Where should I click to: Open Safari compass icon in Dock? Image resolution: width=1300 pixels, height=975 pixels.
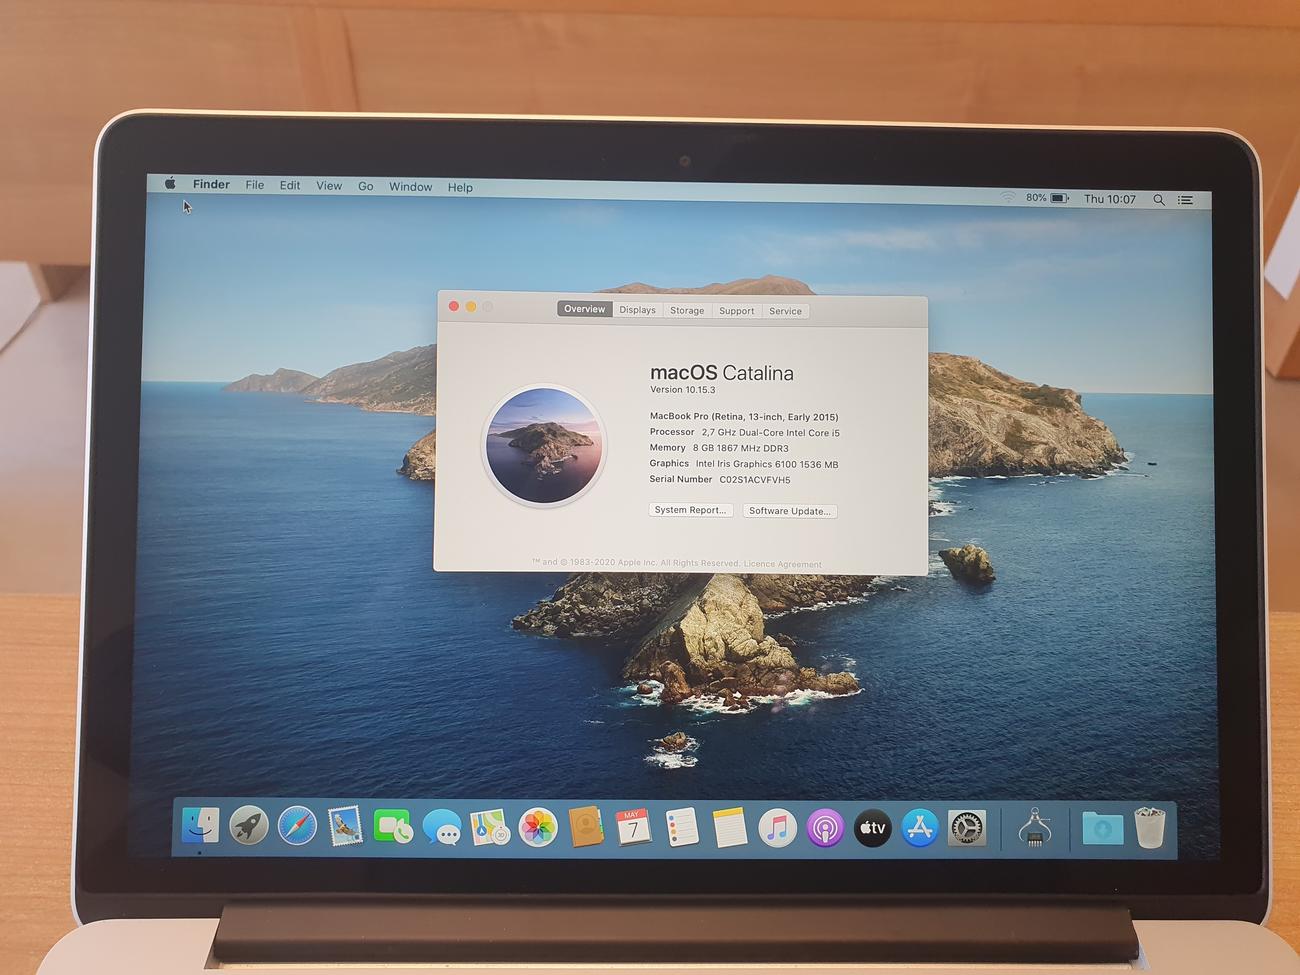[297, 827]
